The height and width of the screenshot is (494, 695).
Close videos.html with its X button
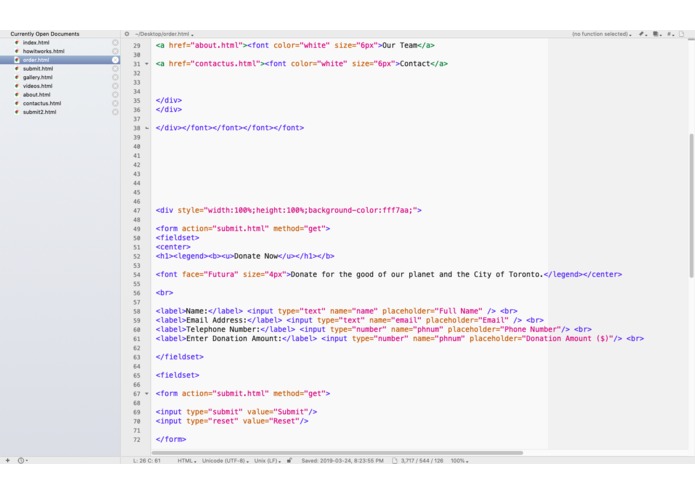pos(115,86)
